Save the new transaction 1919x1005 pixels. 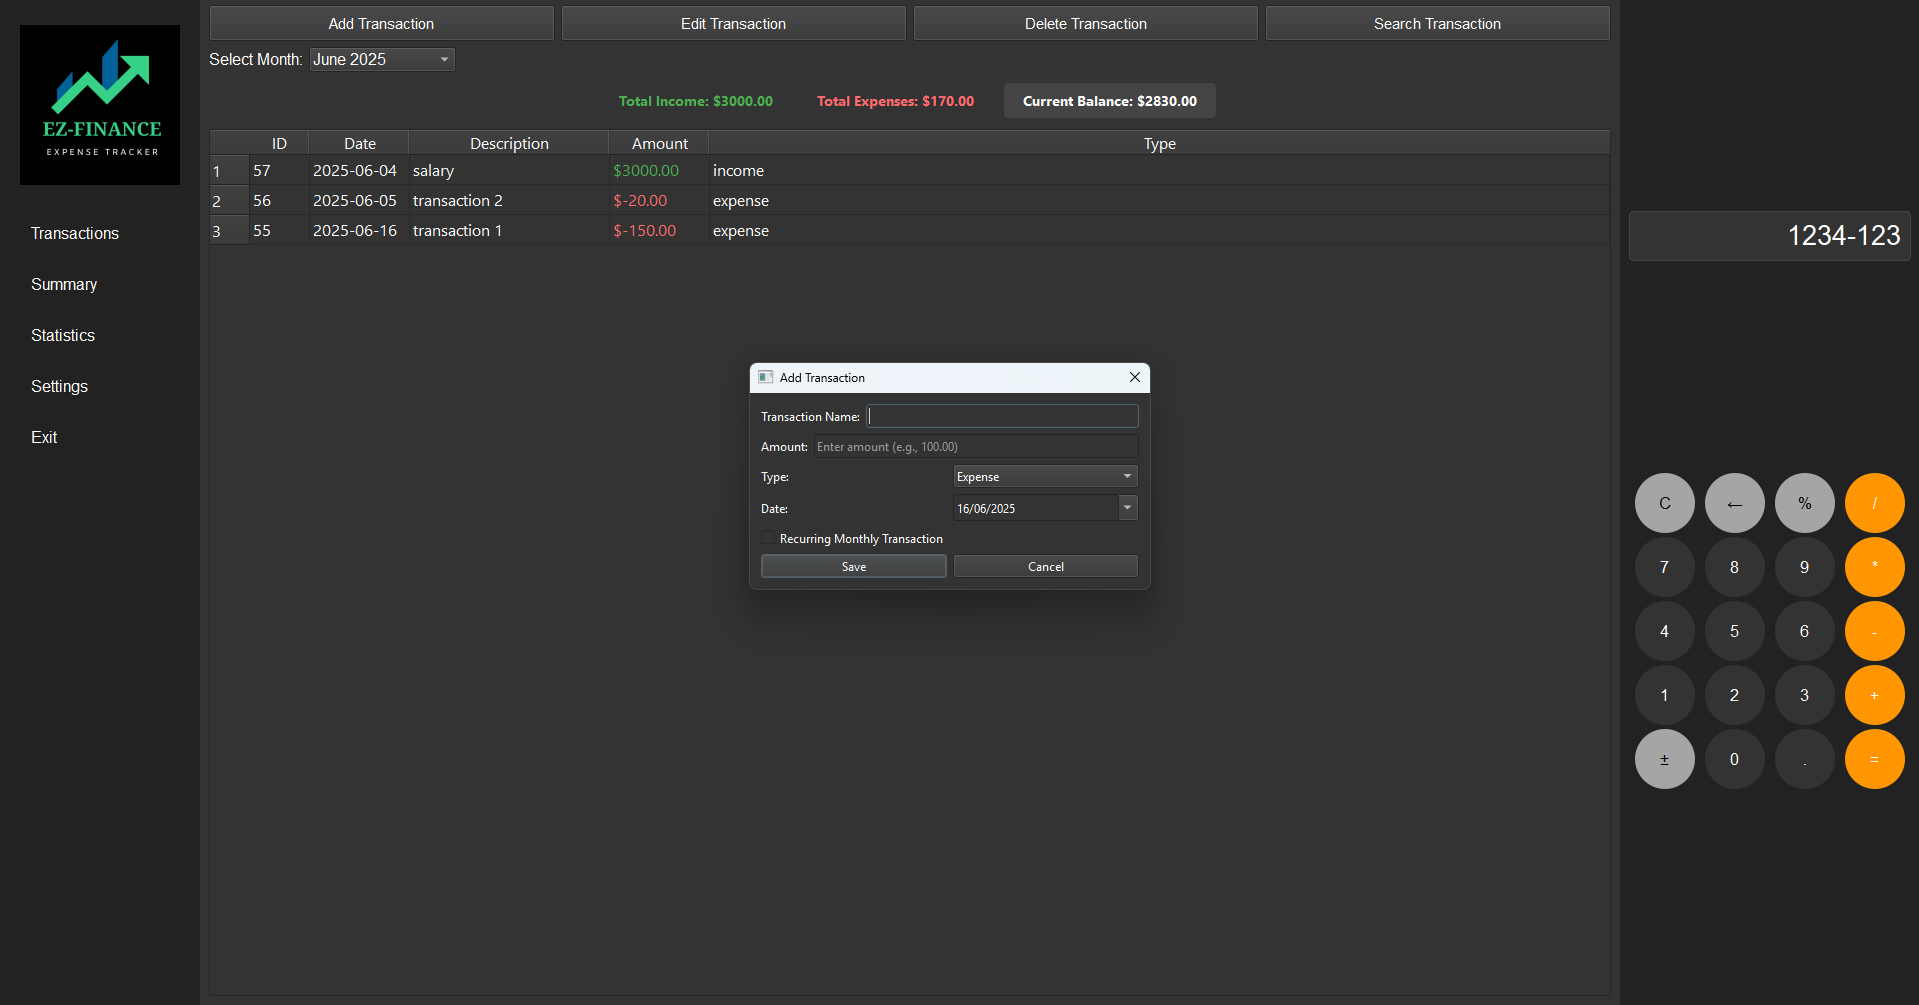852,566
